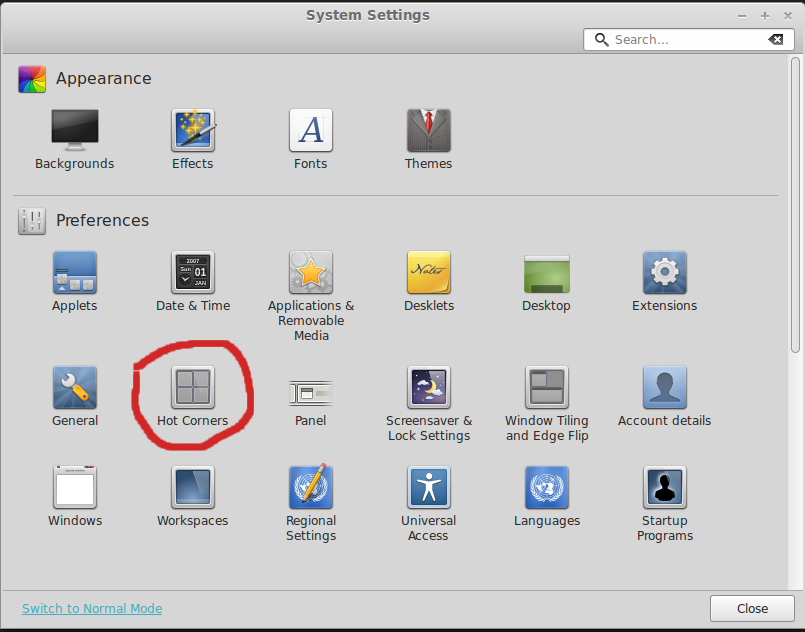Close the System Settings window

click(x=751, y=608)
